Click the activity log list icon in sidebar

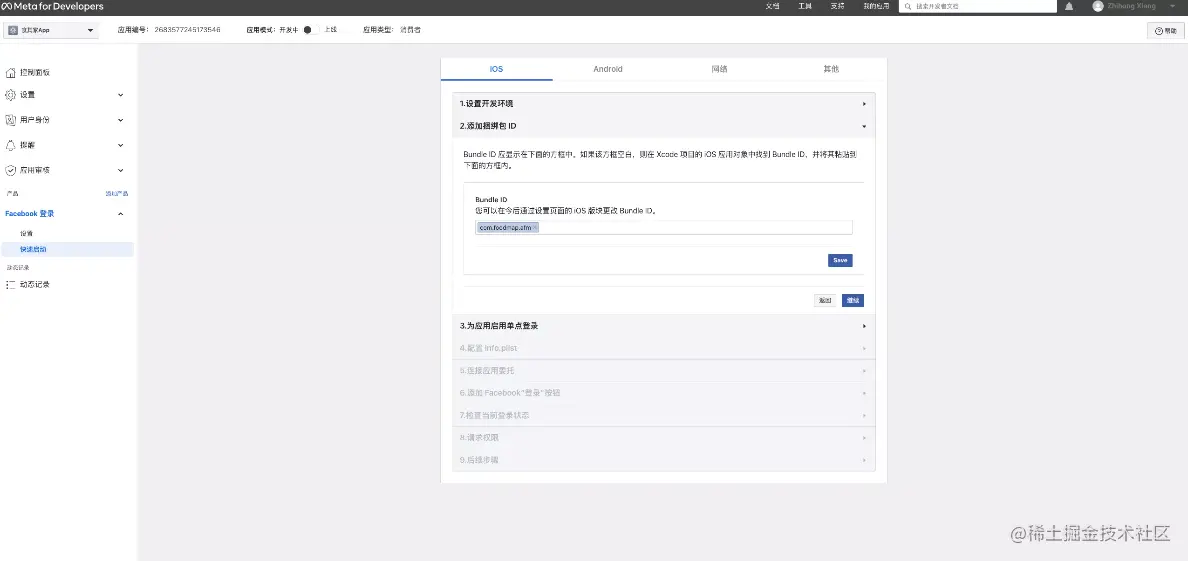pyautogui.click(x=10, y=284)
